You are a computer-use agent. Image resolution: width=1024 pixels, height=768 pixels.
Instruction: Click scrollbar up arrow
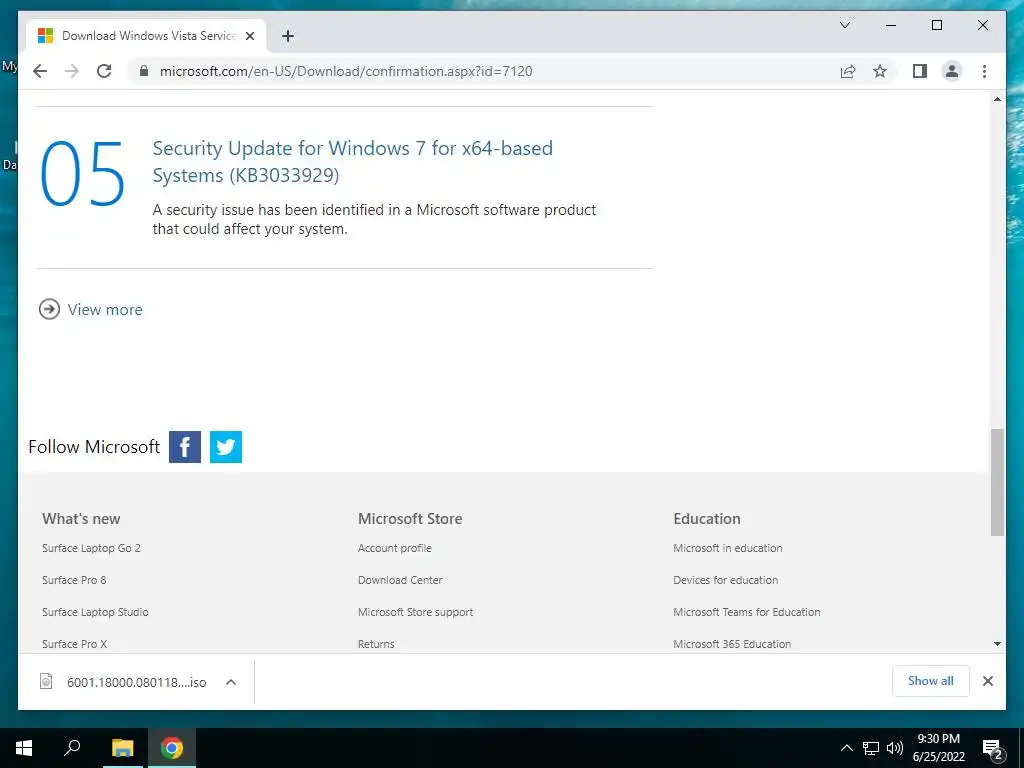click(x=997, y=99)
